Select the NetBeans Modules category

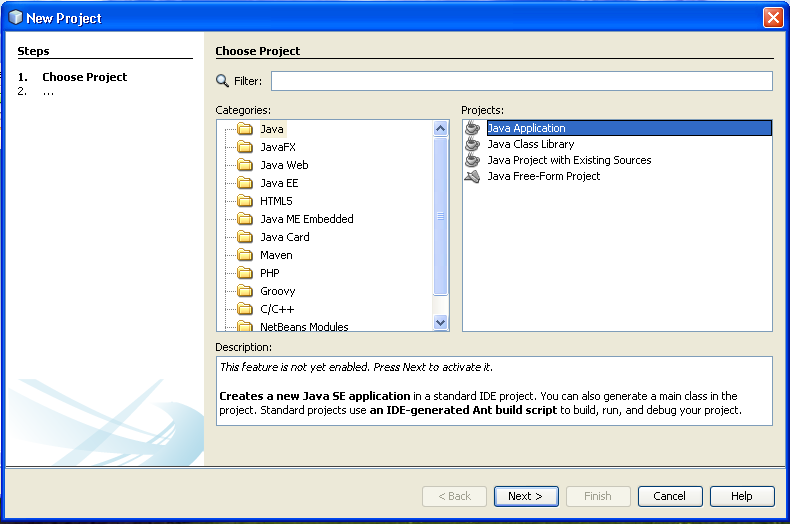(304, 326)
